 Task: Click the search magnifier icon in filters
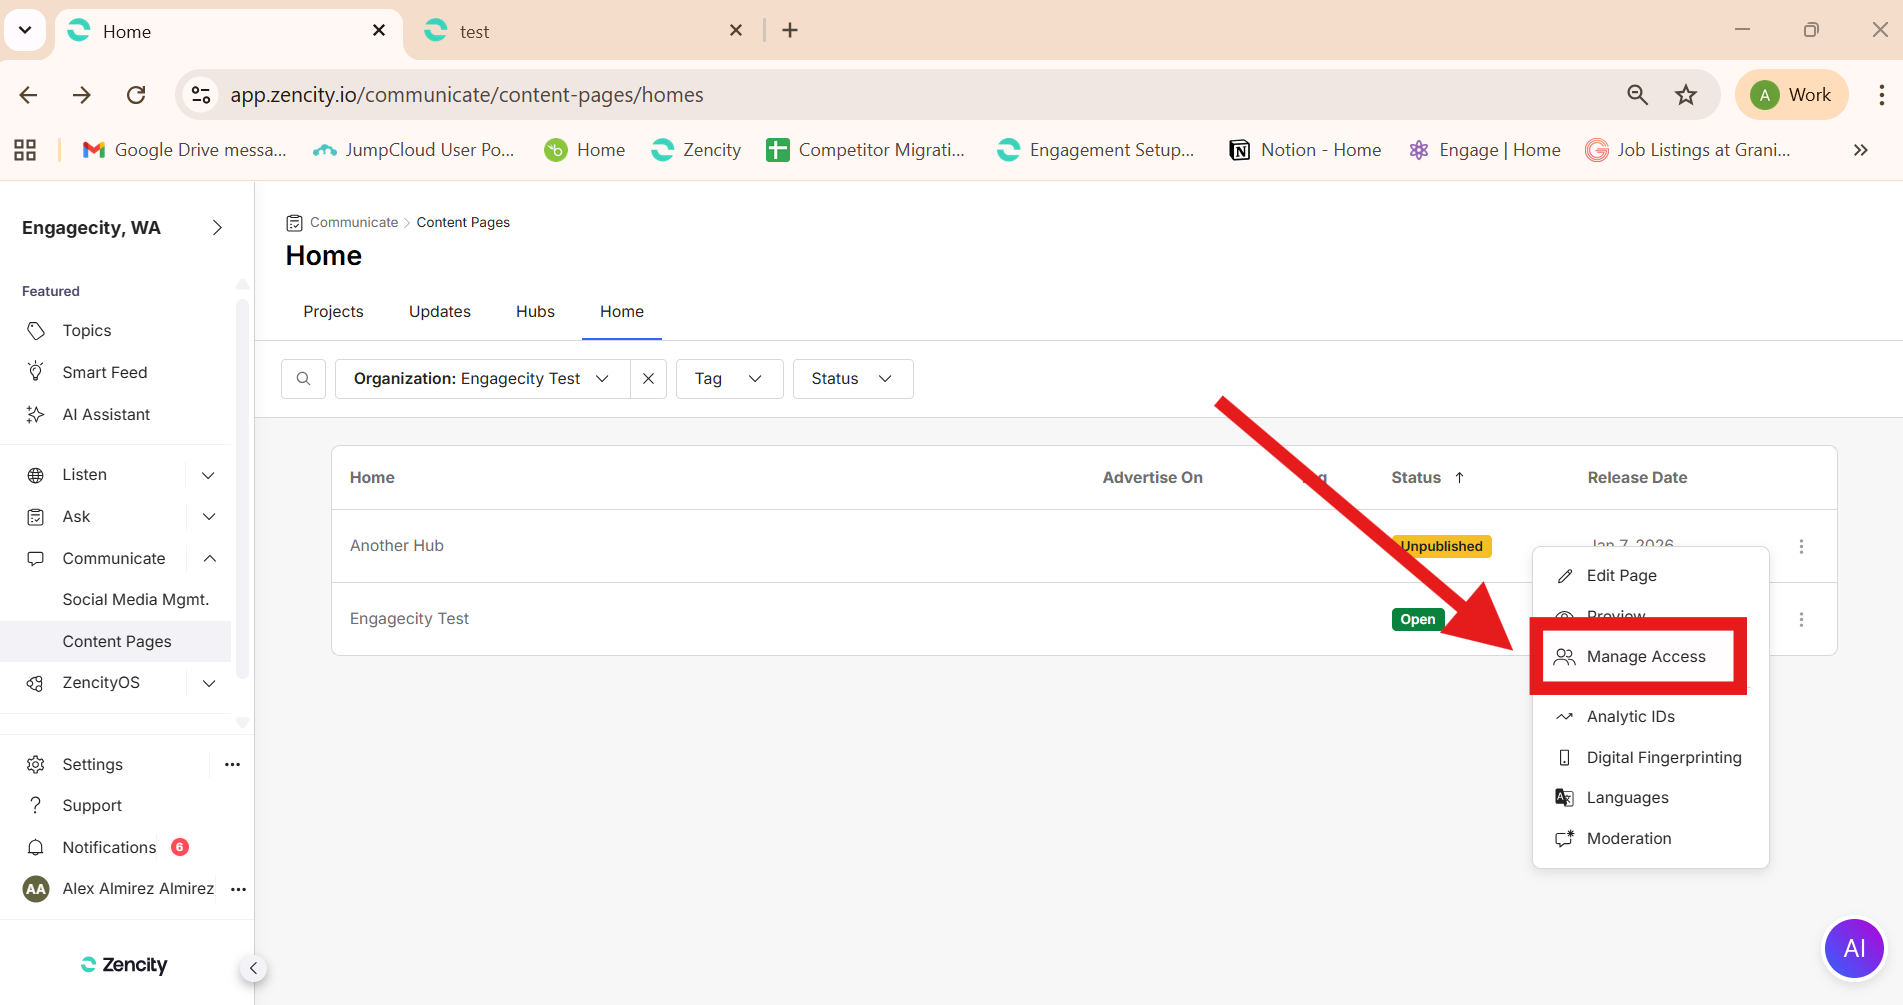click(x=303, y=379)
